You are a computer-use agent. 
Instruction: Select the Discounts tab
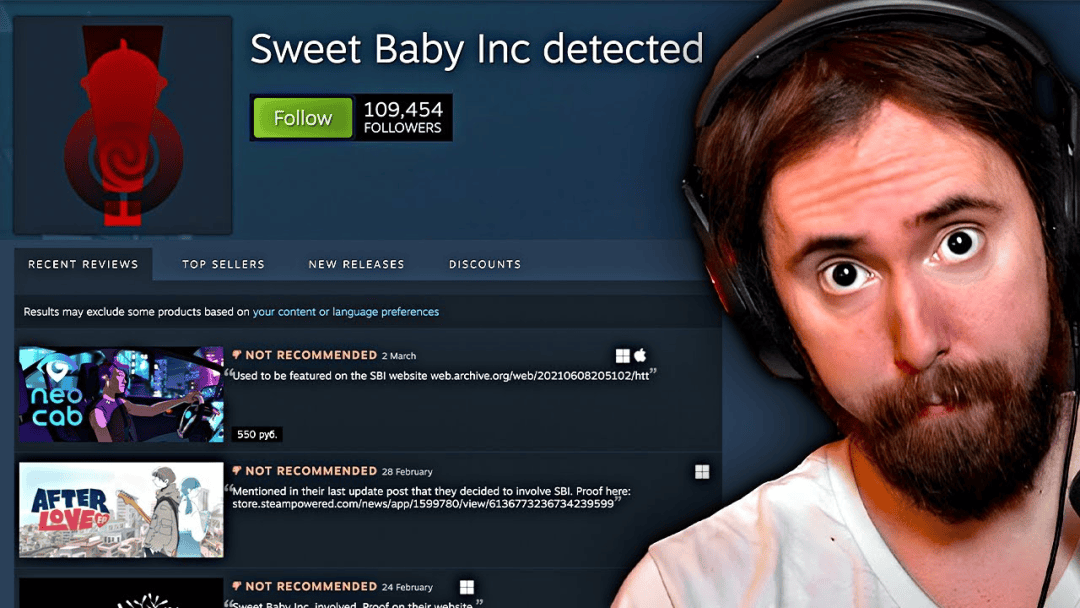click(x=485, y=264)
